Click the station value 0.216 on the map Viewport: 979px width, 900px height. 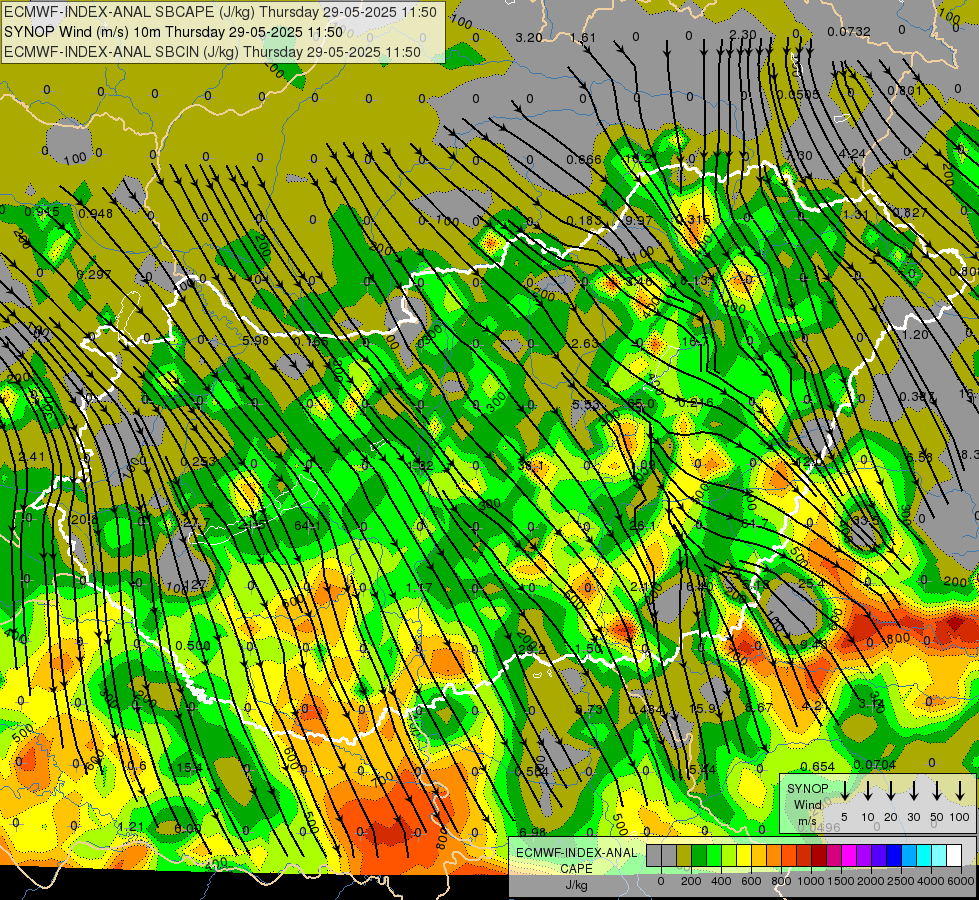click(696, 403)
